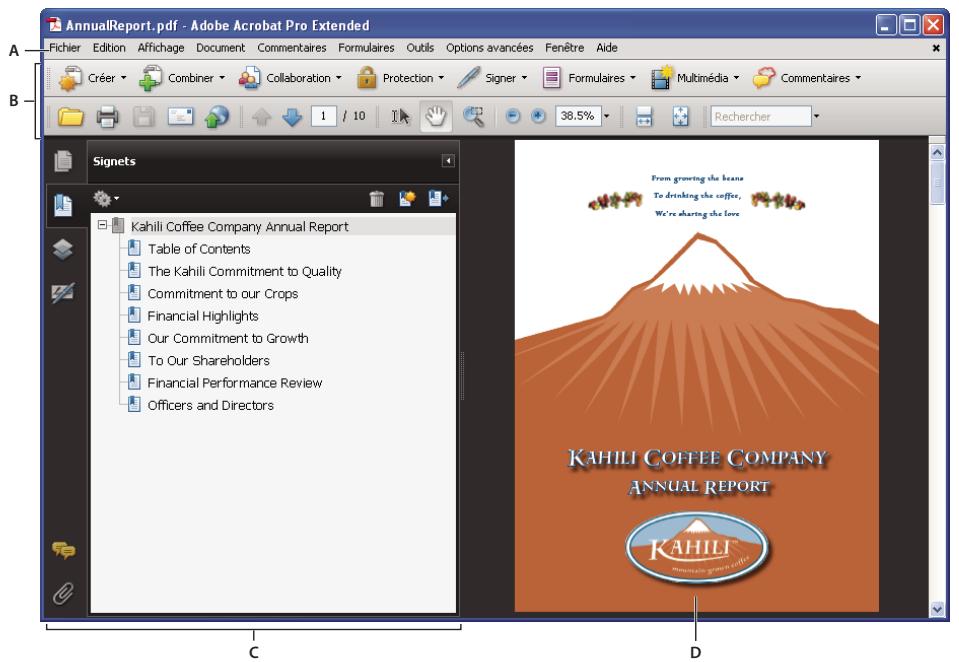Viewport: 959px width, 662px height.
Task: Click in the Rechercher search field
Action: click(759, 116)
